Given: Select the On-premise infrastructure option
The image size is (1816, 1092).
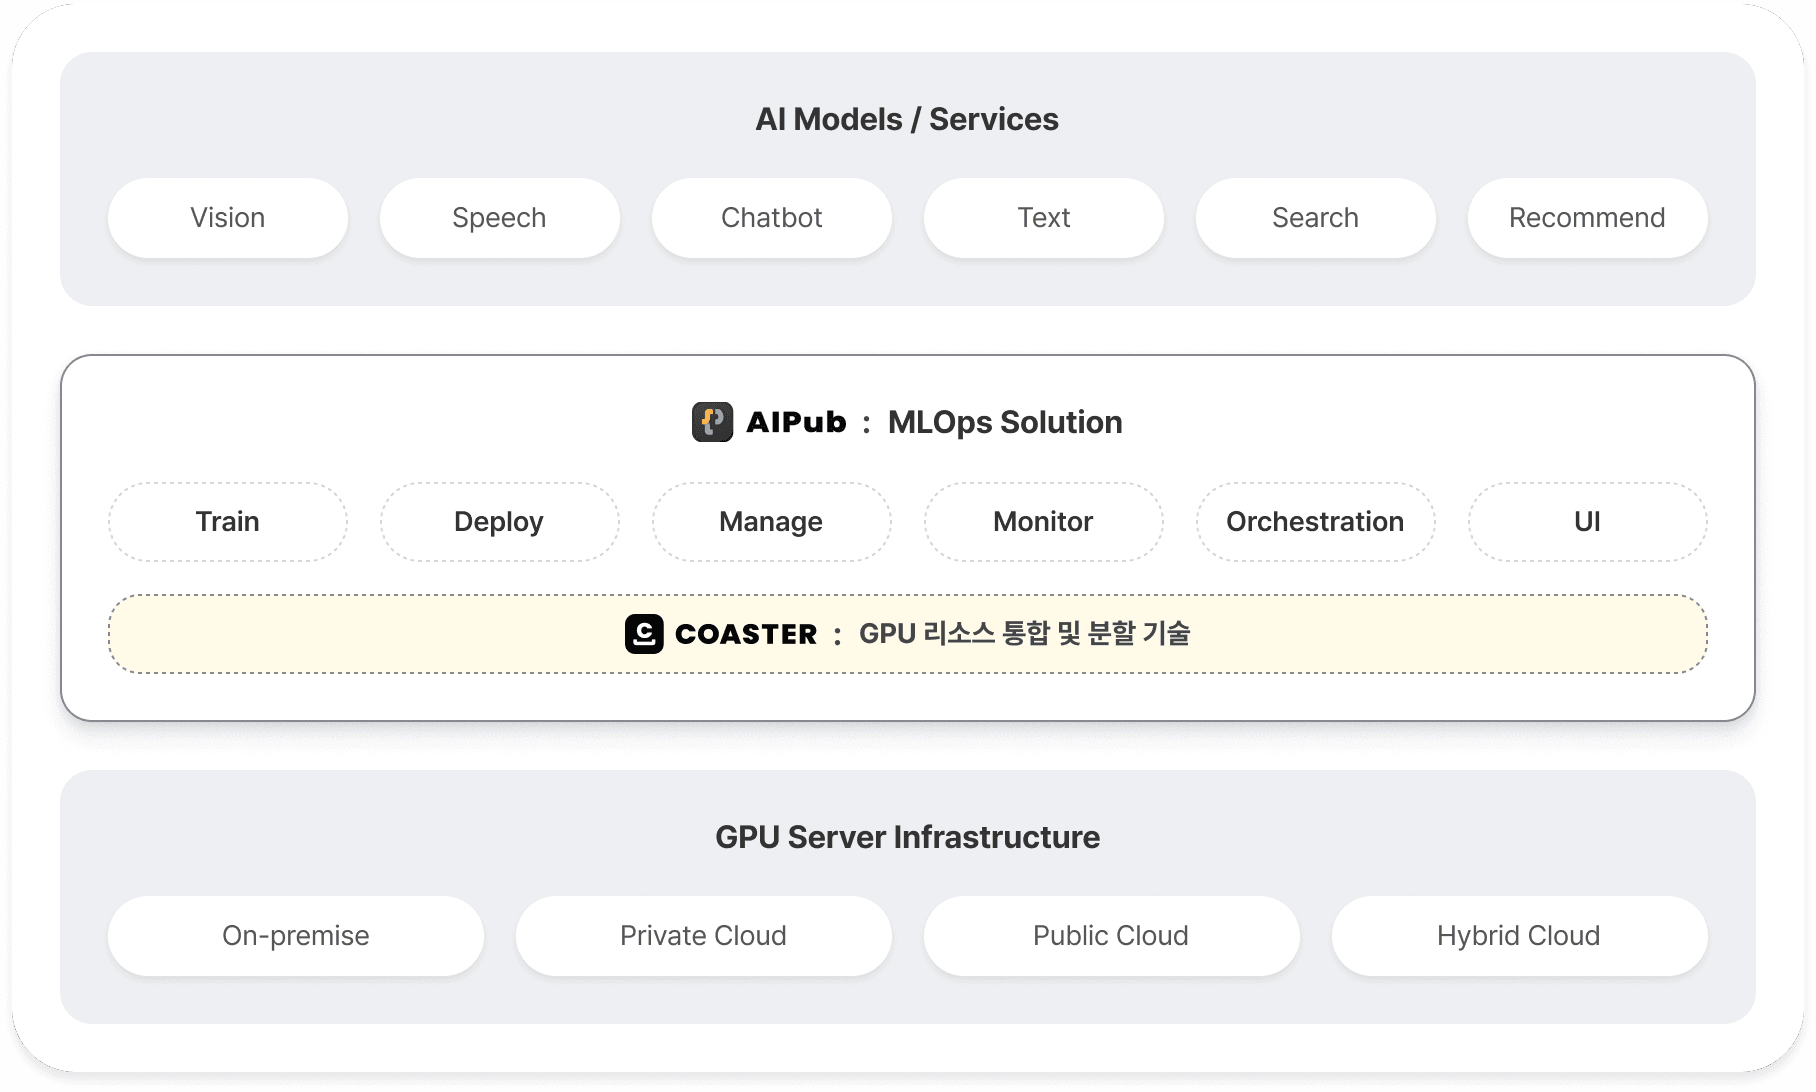Looking at the screenshot, I should [x=296, y=936].
